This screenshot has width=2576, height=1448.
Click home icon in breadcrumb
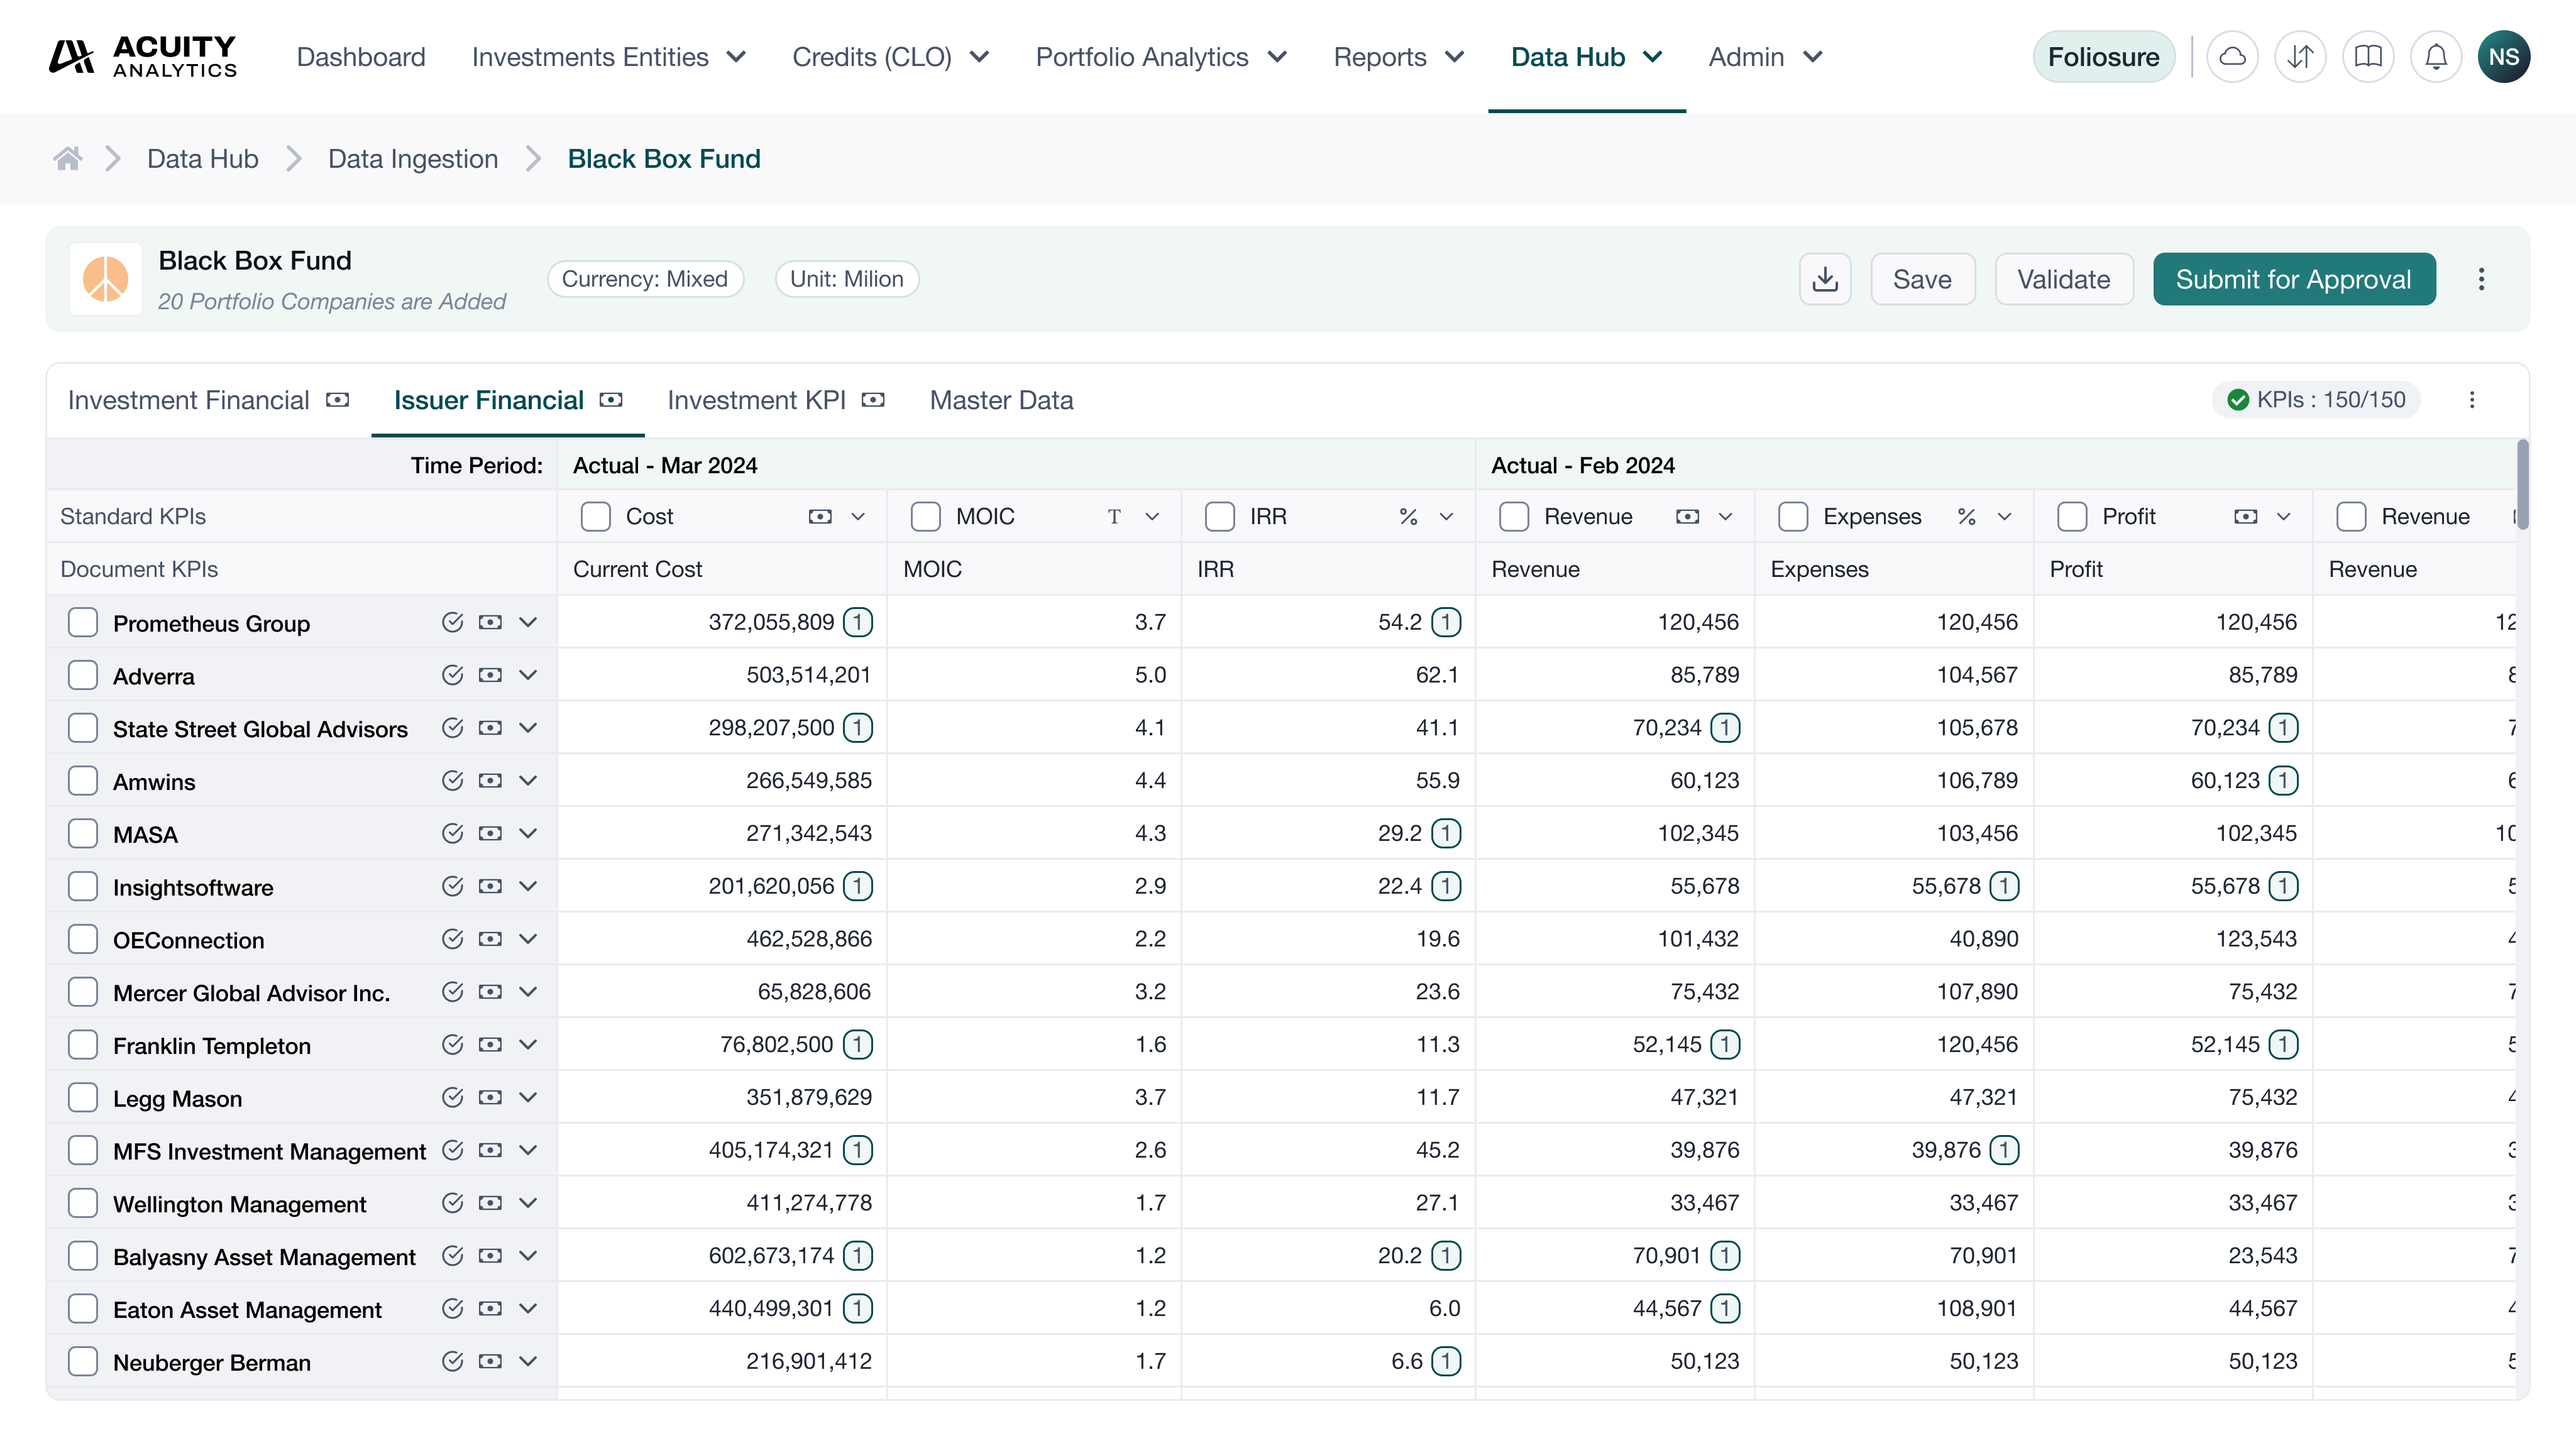[x=68, y=159]
